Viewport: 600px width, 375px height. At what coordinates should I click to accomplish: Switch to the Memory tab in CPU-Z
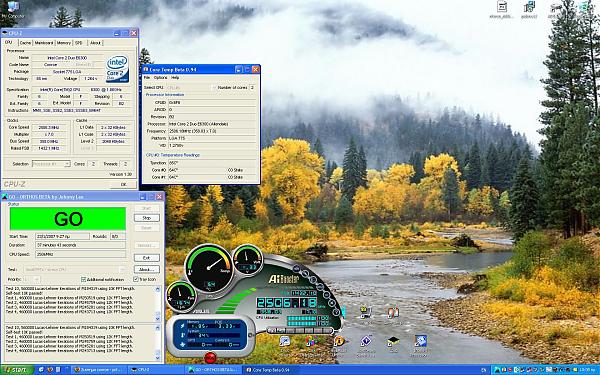pyautogui.click(x=64, y=43)
